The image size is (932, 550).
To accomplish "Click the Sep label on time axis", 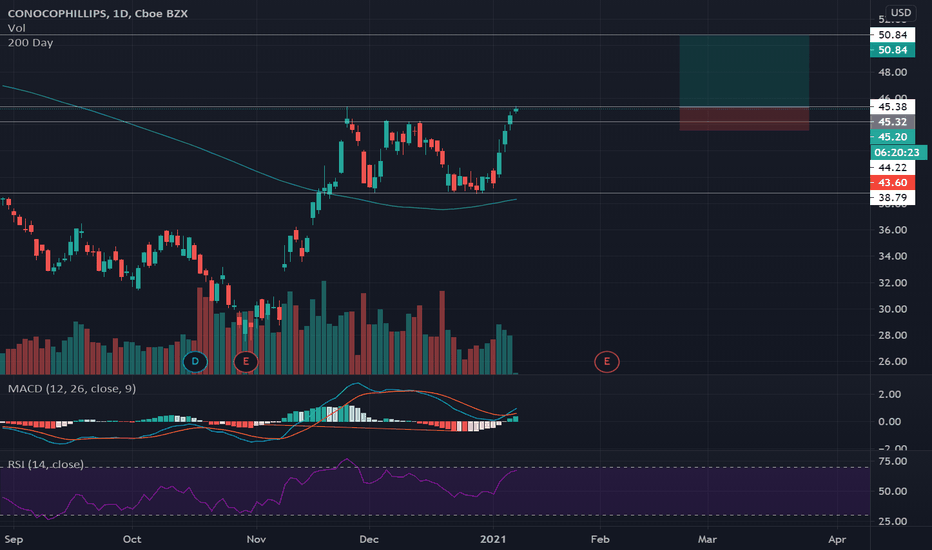I will (14, 539).
